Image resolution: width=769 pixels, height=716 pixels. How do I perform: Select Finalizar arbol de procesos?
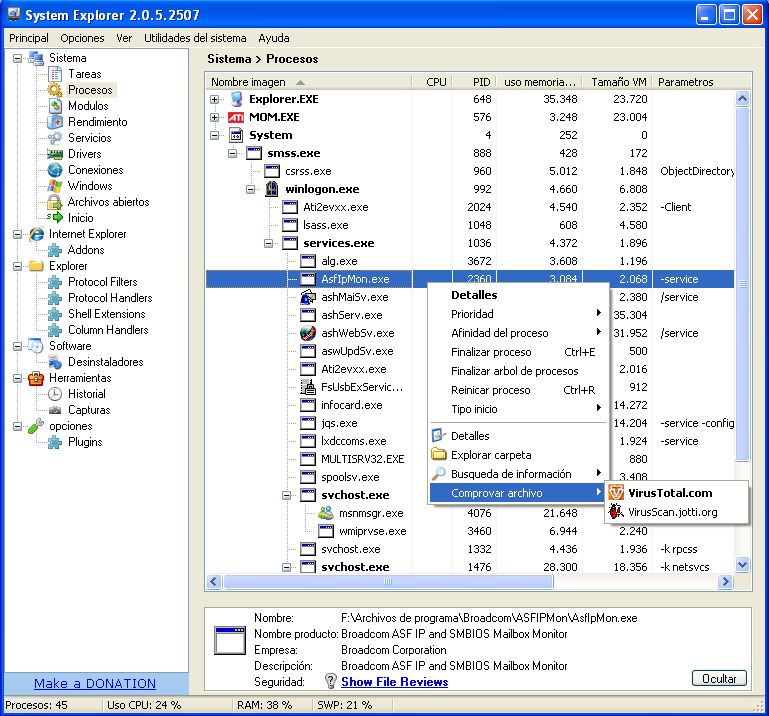click(519, 371)
